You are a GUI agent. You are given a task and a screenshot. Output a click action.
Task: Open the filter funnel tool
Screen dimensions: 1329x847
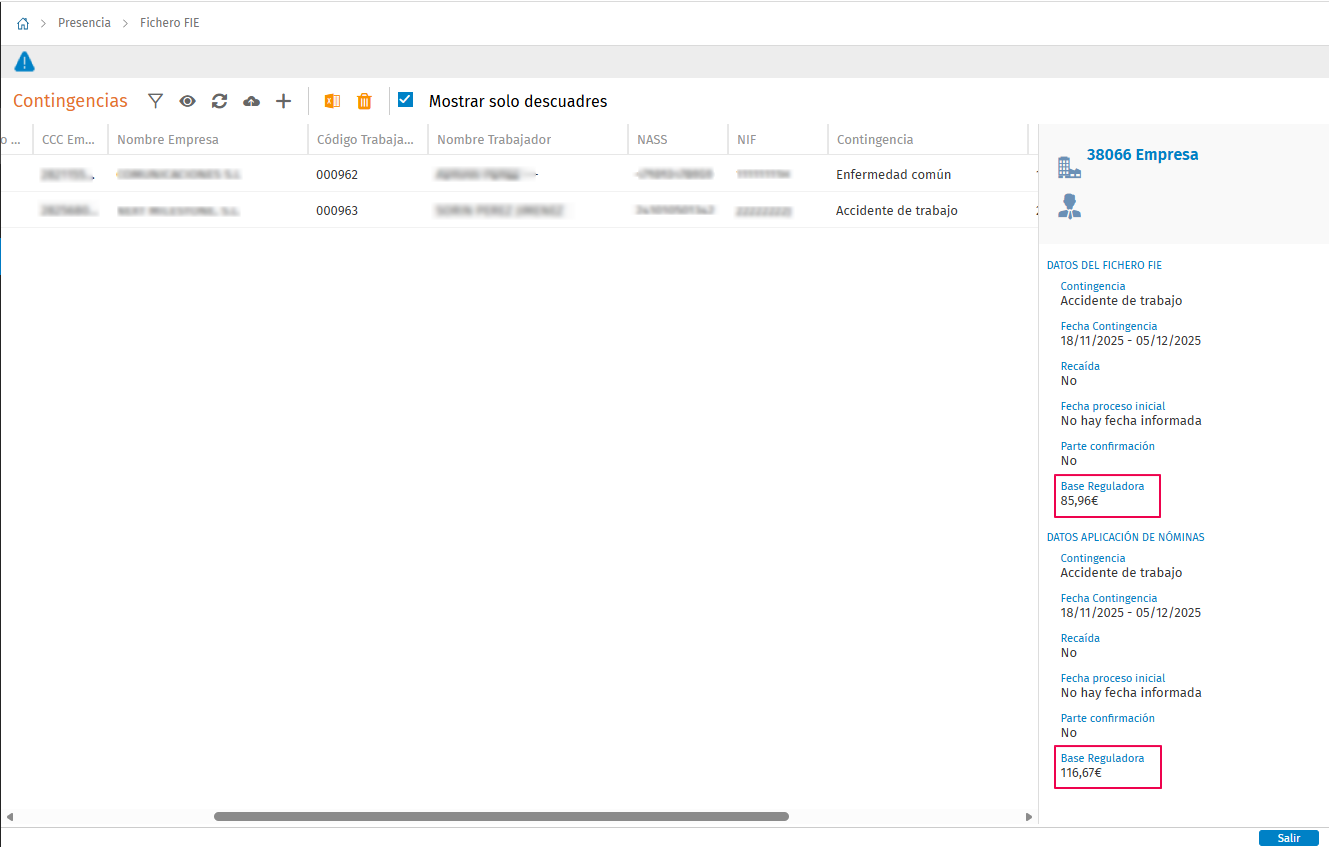tap(155, 101)
